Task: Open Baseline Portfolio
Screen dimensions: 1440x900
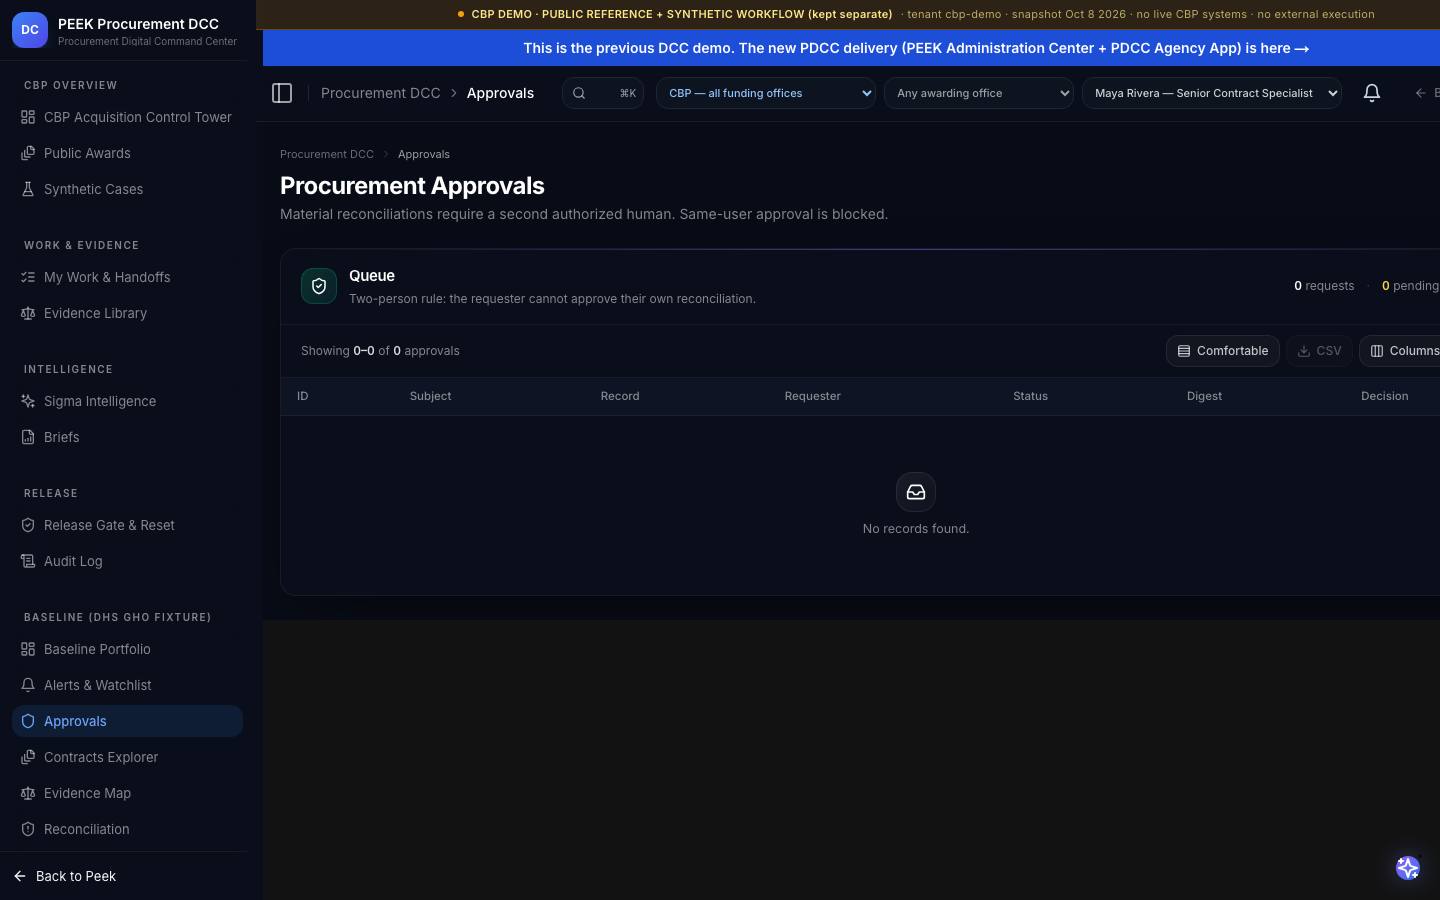Action: click(127, 649)
